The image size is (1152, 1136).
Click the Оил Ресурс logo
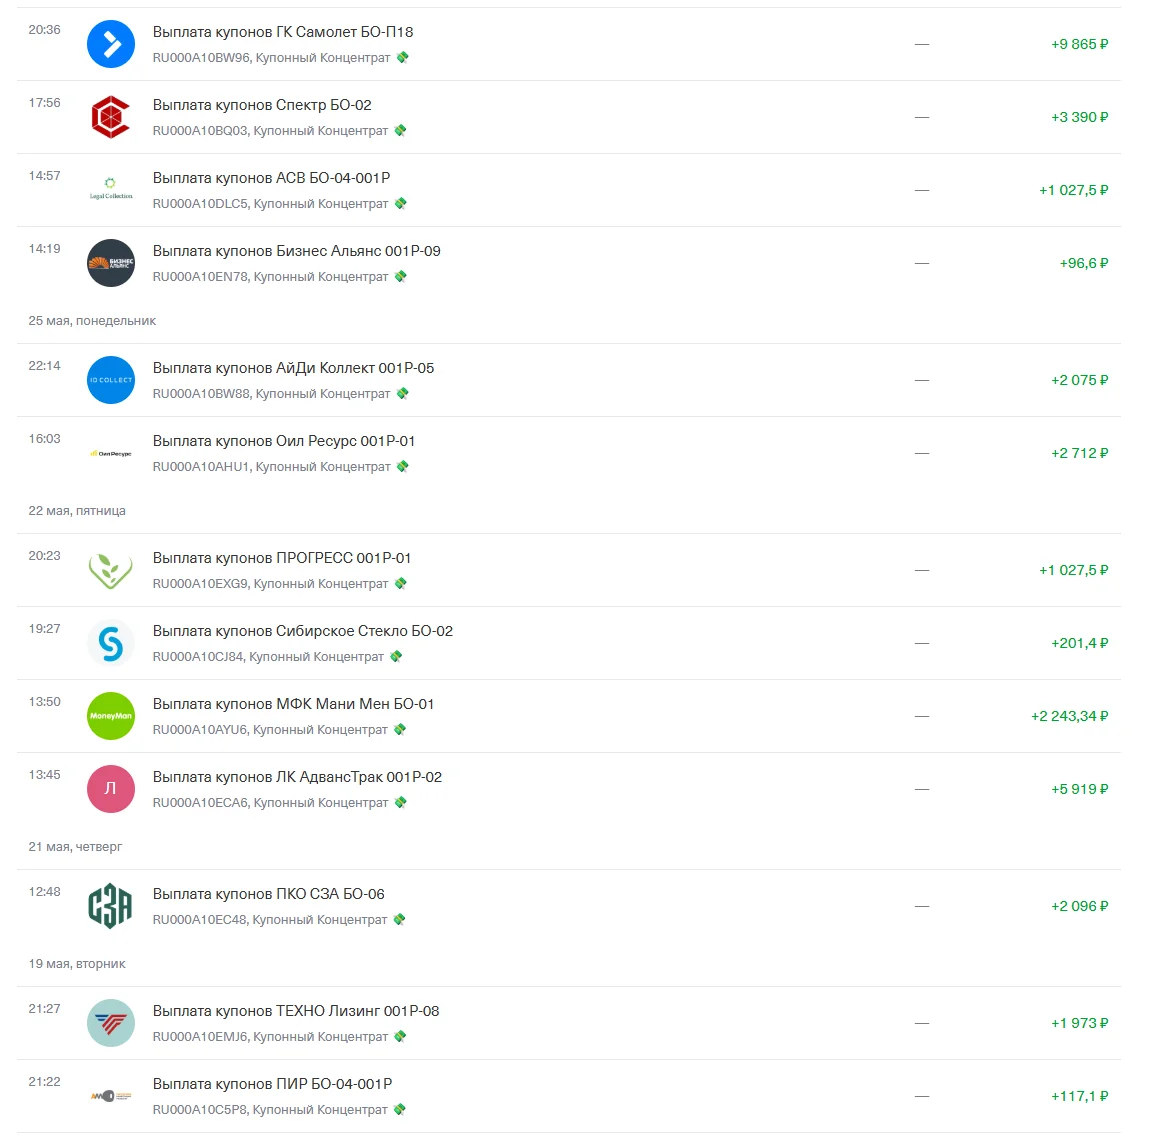pyautogui.click(x=111, y=453)
